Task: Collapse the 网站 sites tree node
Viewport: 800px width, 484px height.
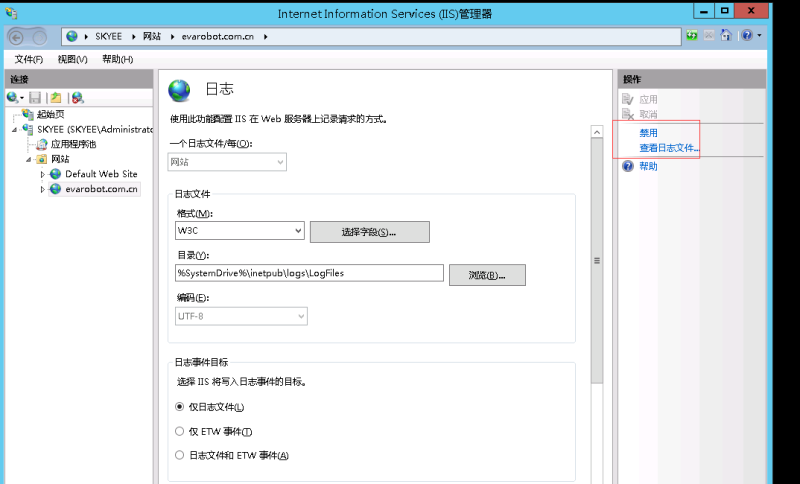Action: 29,160
